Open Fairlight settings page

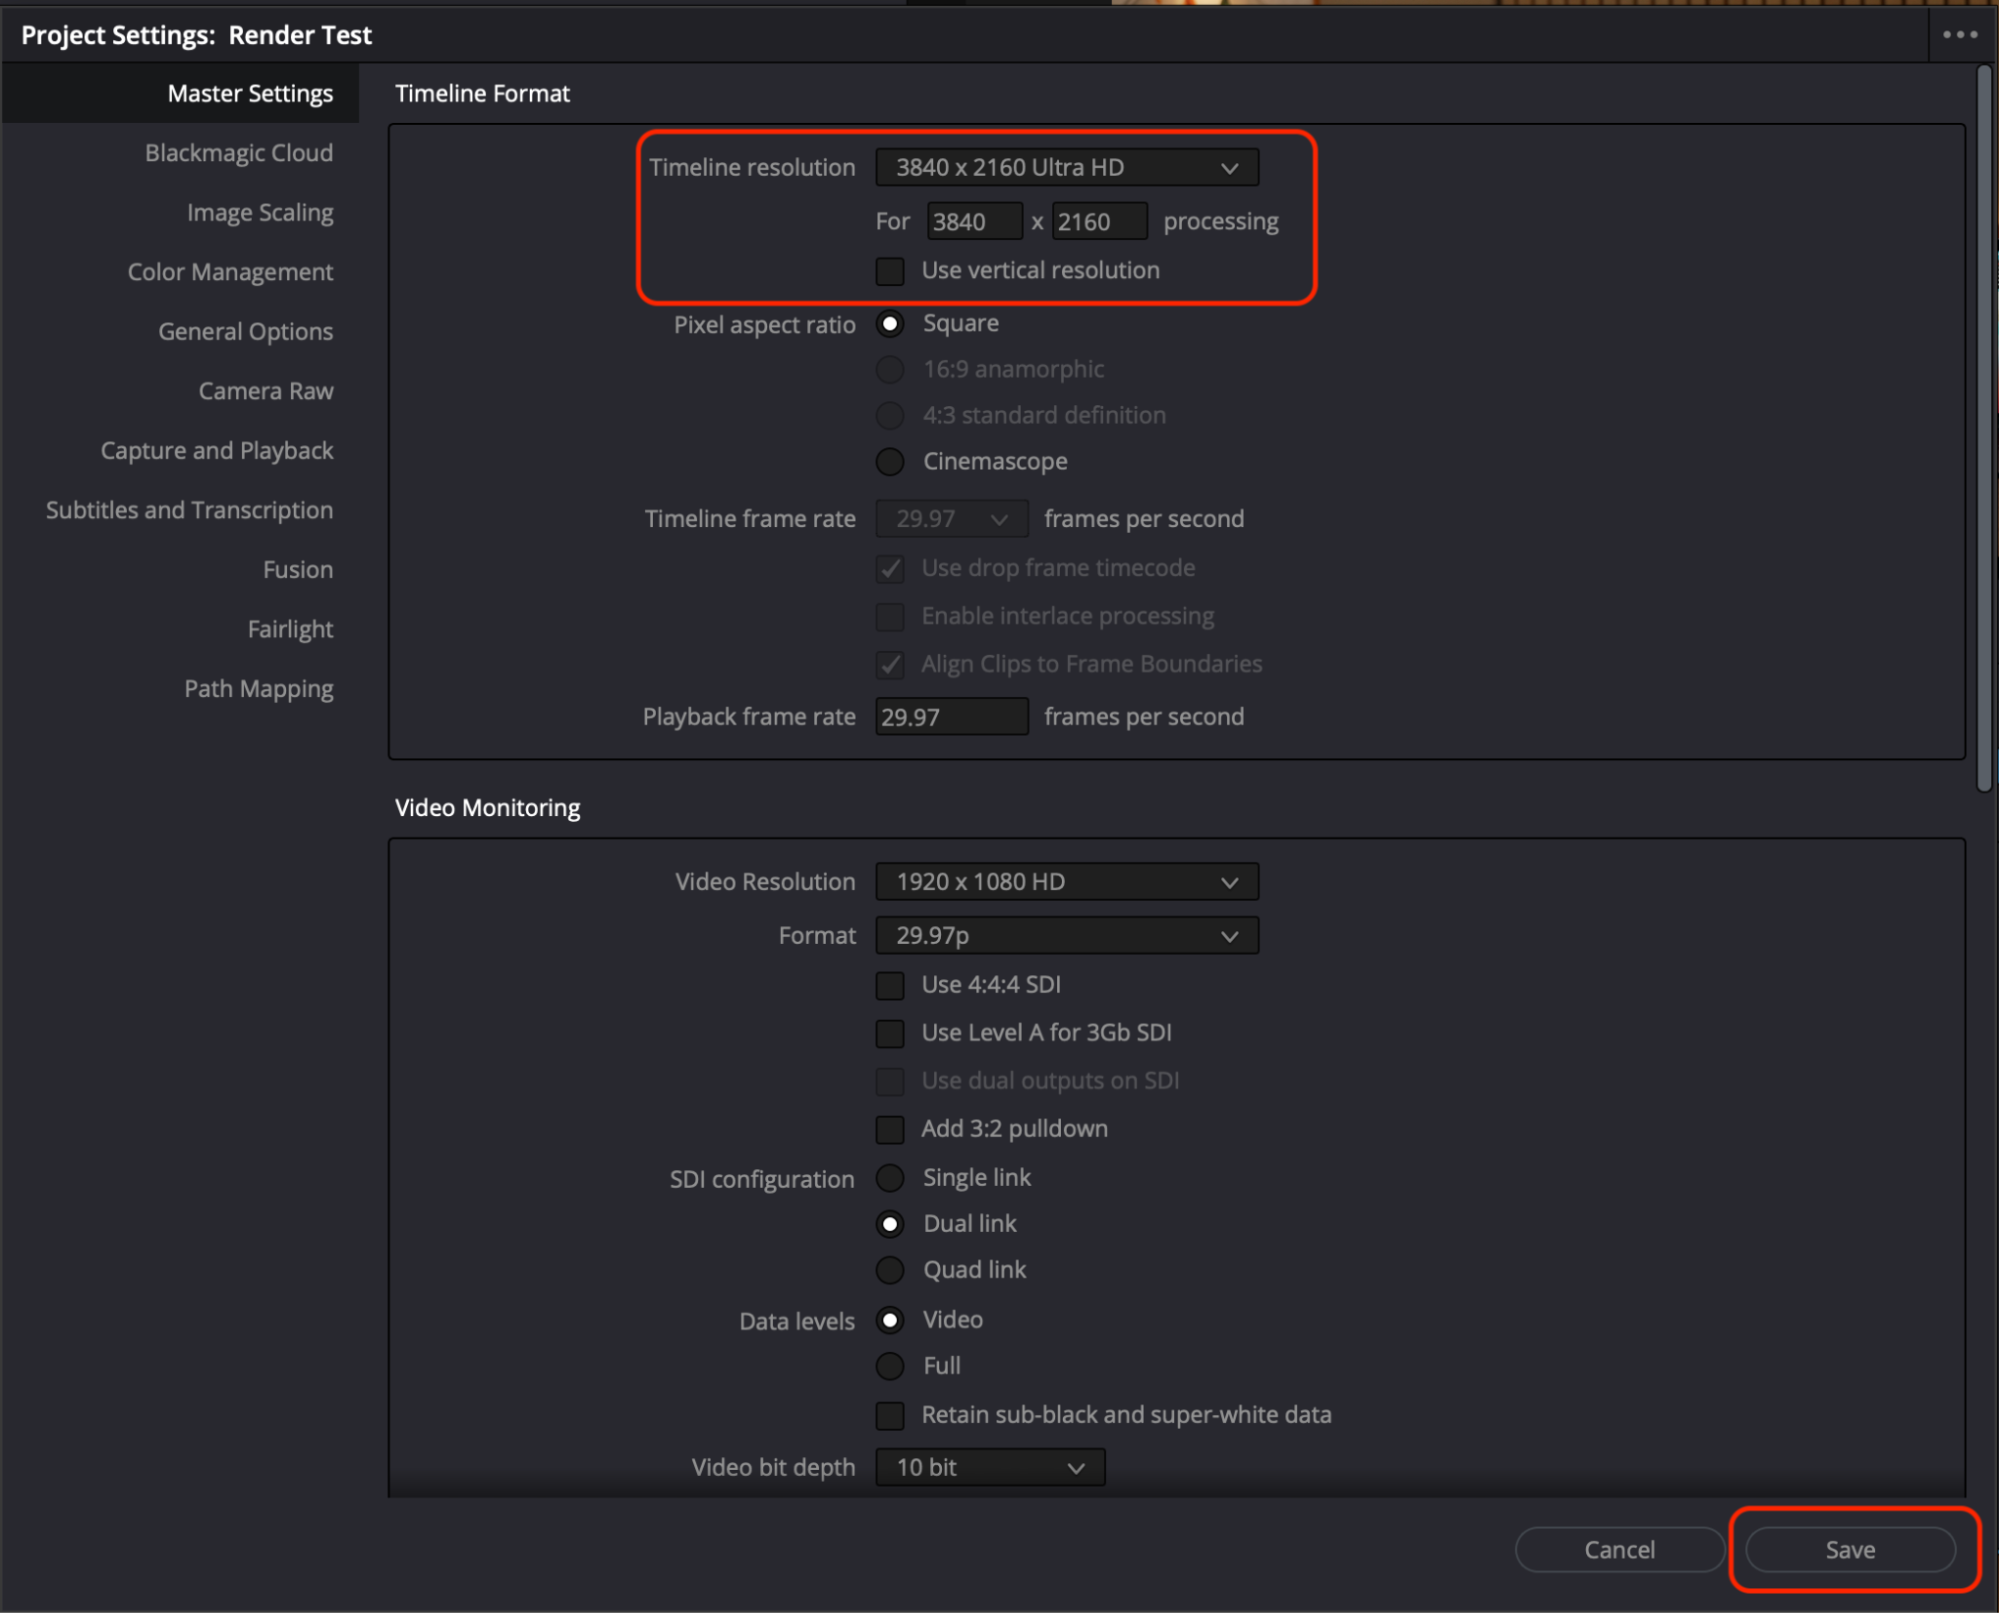290,629
